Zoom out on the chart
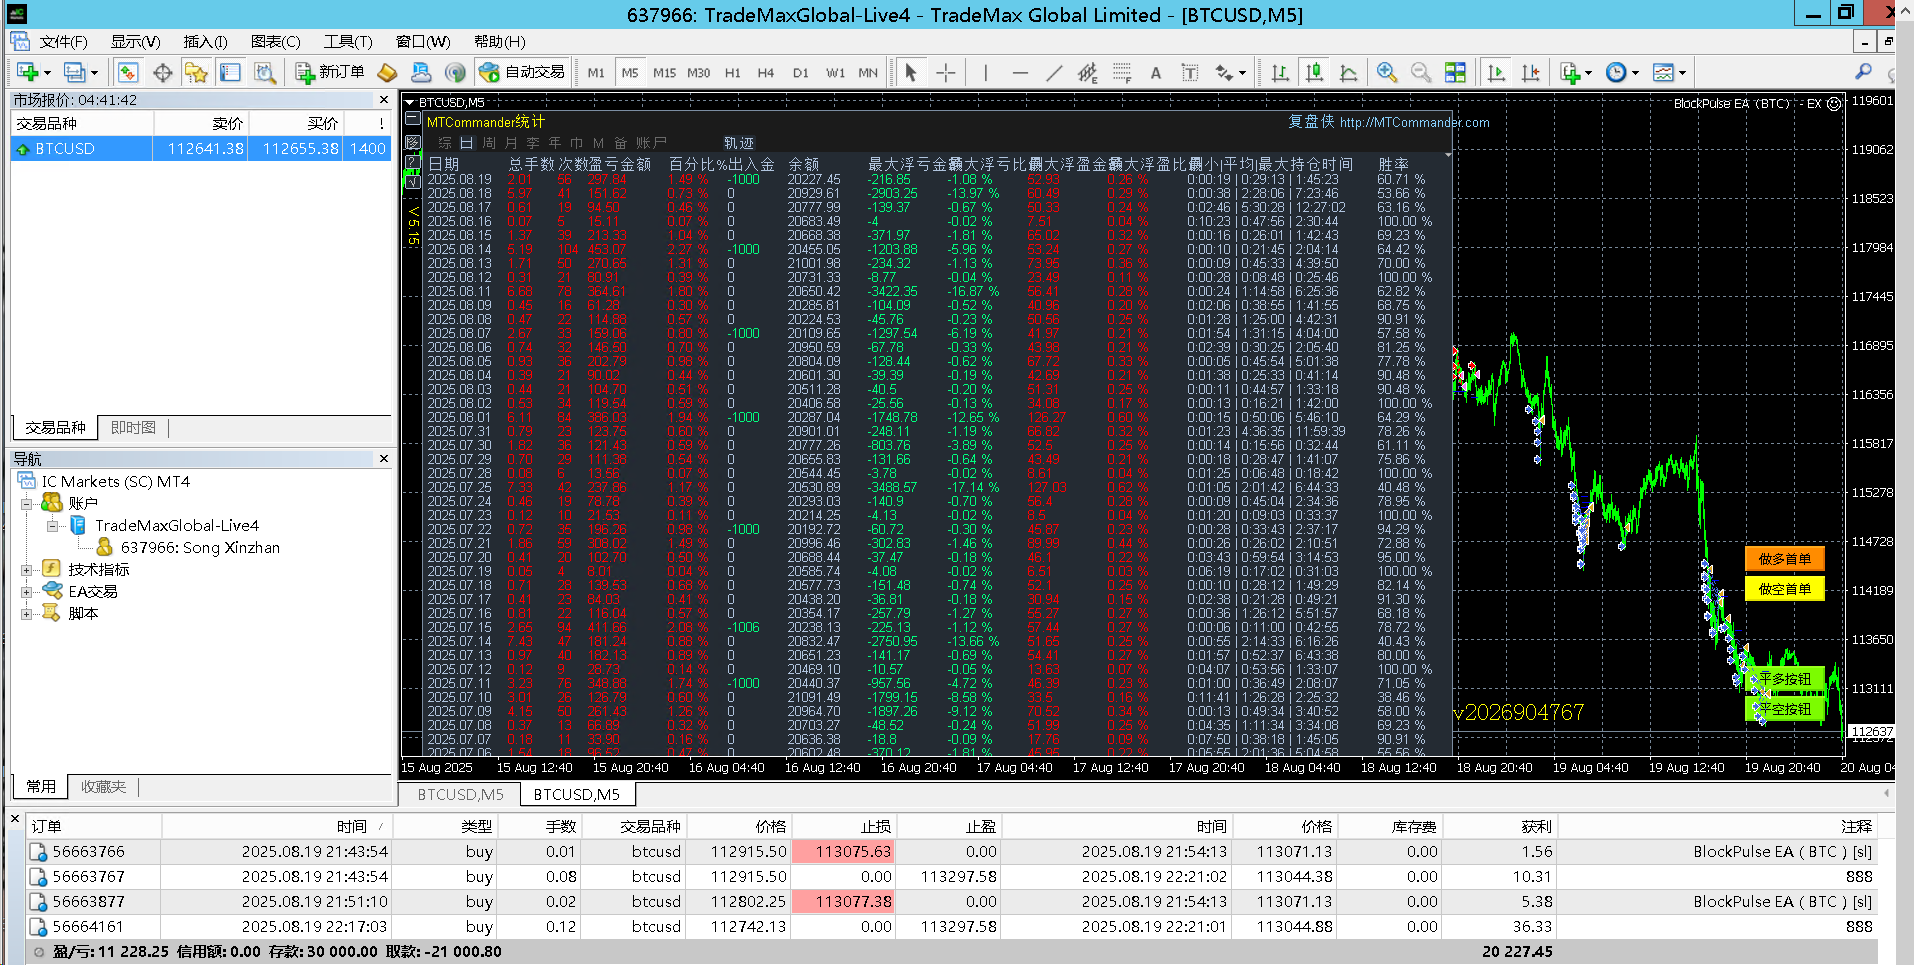Screen dimensions: 1914x965 tap(1420, 72)
